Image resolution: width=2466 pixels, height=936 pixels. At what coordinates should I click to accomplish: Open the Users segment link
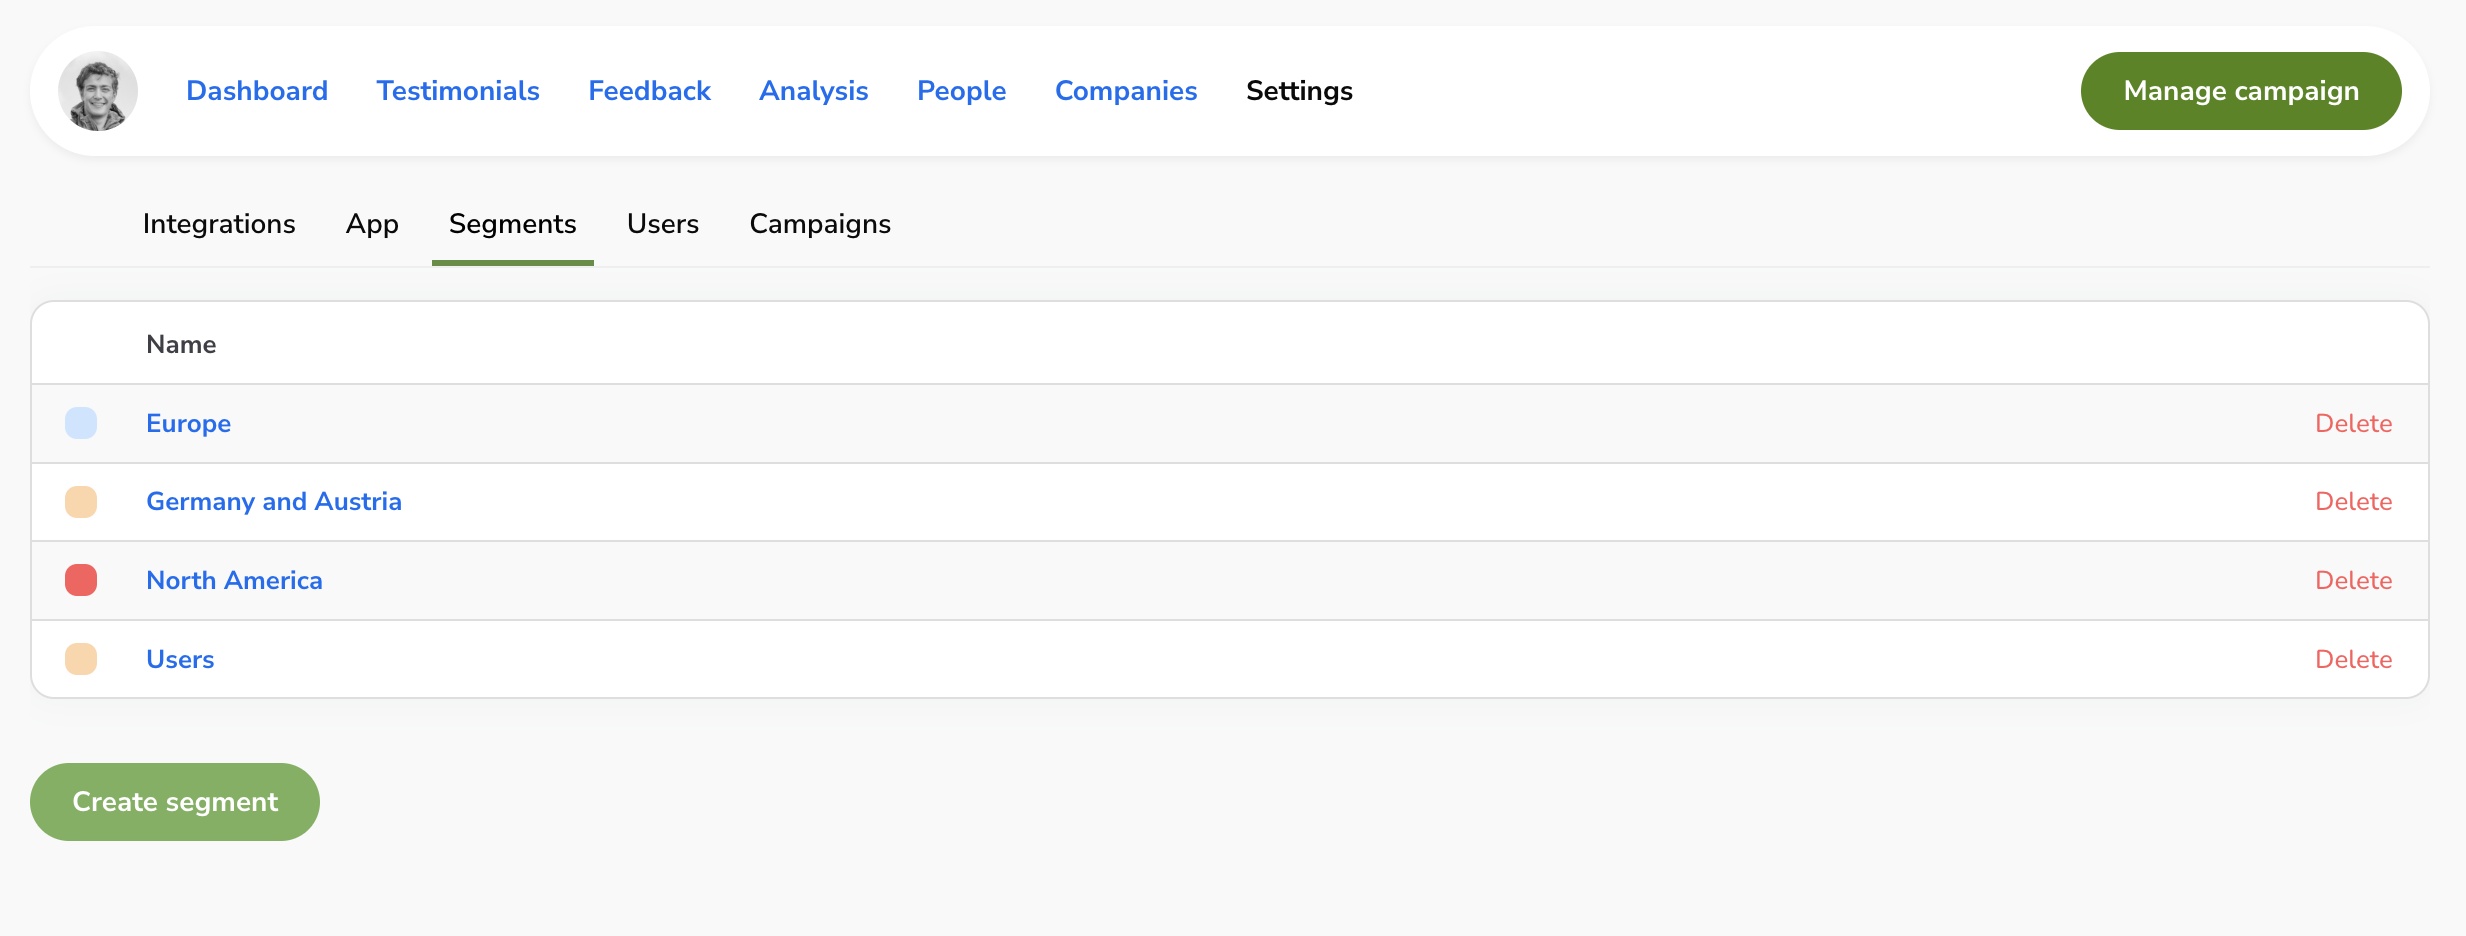point(180,659)
